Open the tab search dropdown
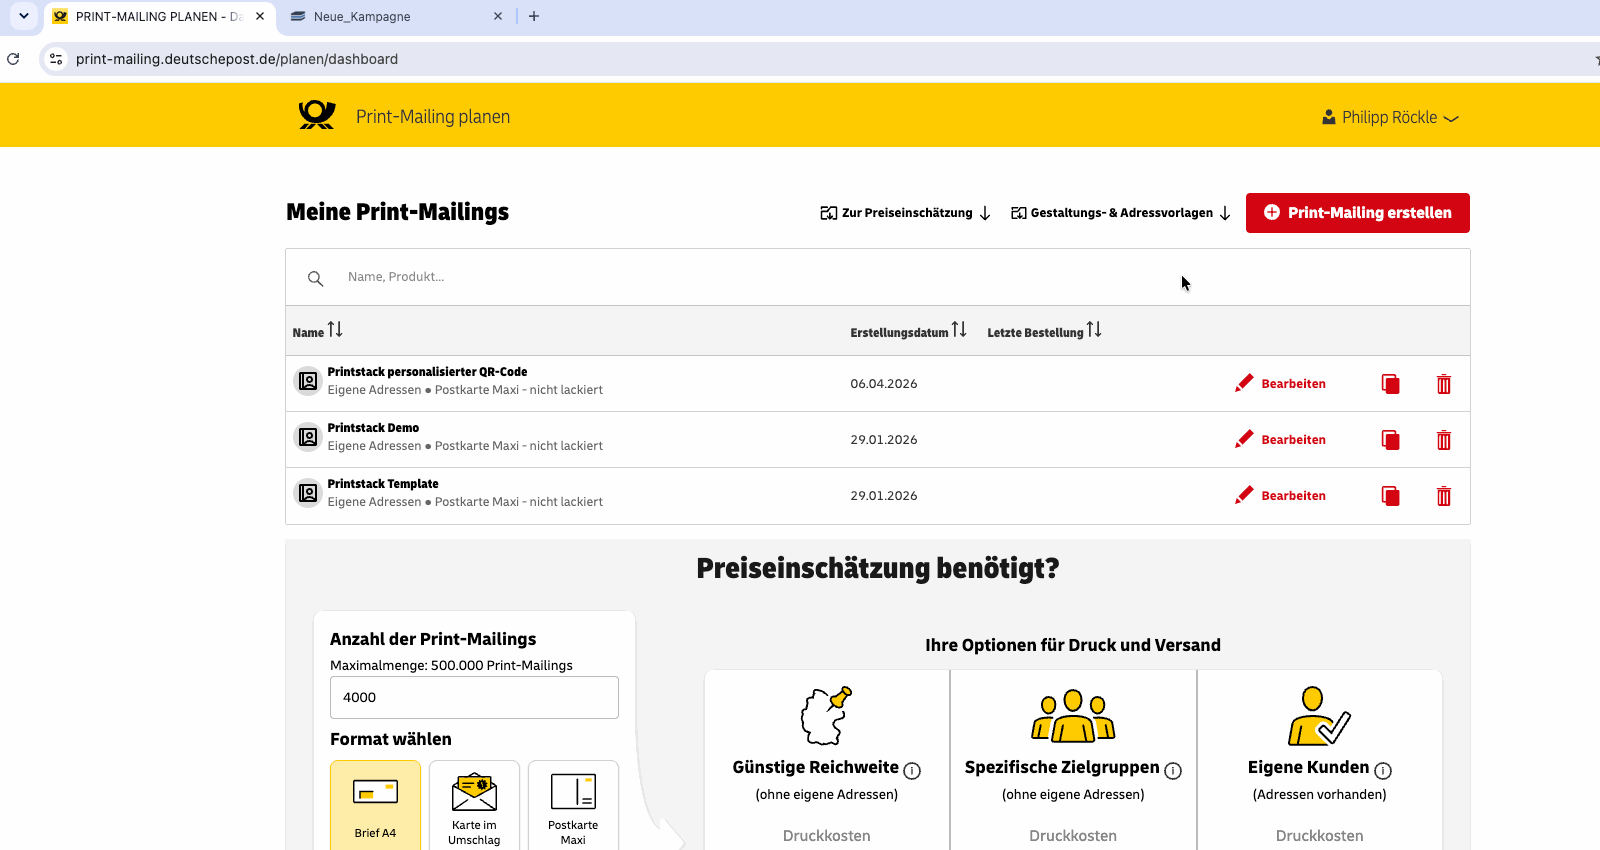This screenshot has width=1600, height=850. pyautogui.click(x=24, y=16)
